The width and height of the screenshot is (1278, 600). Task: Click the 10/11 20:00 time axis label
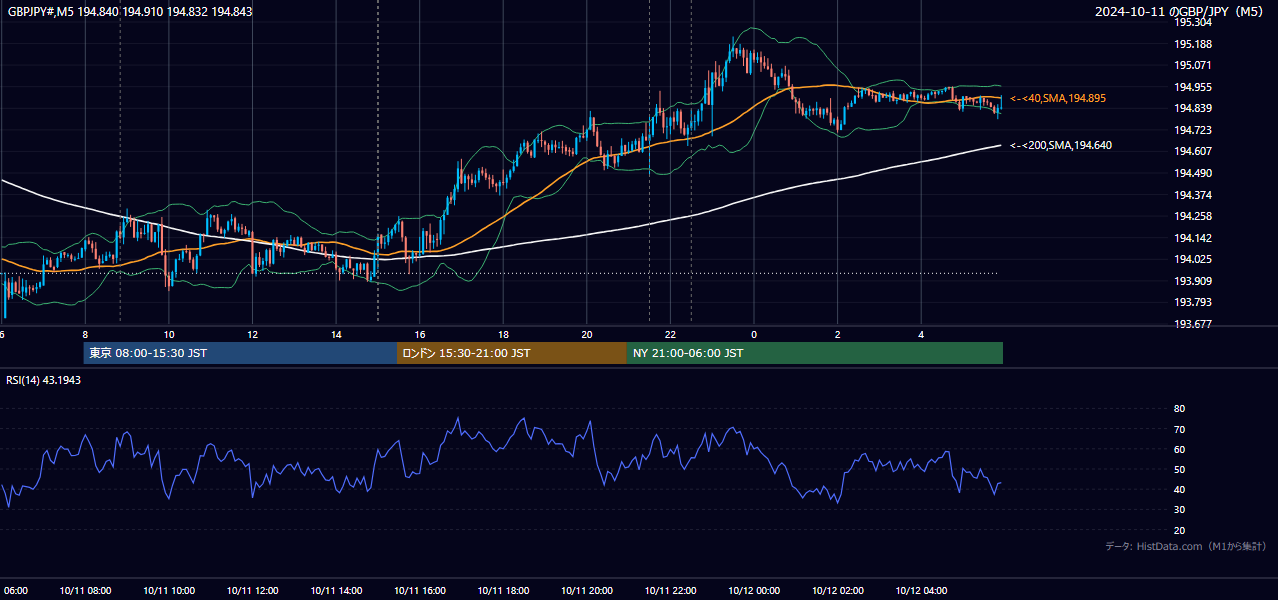point(587,591)
